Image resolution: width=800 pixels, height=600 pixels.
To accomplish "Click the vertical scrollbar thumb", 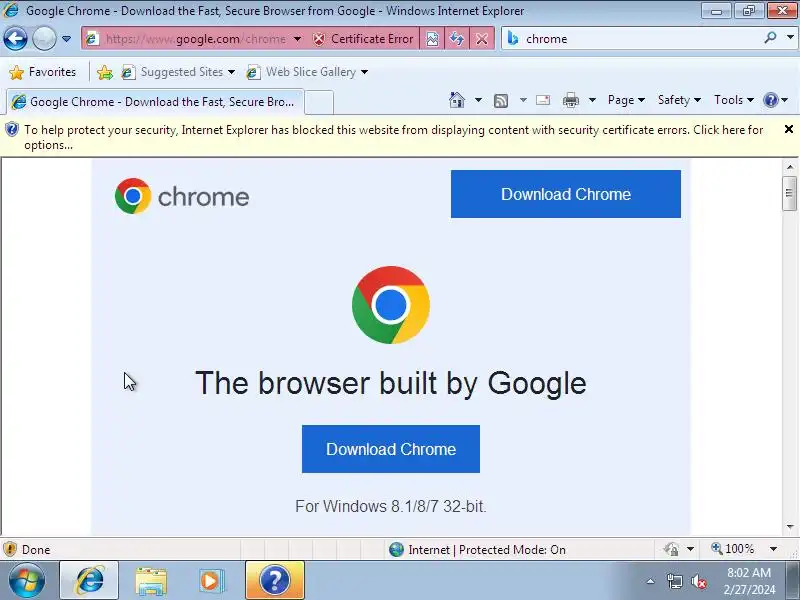I will [790, 193].
